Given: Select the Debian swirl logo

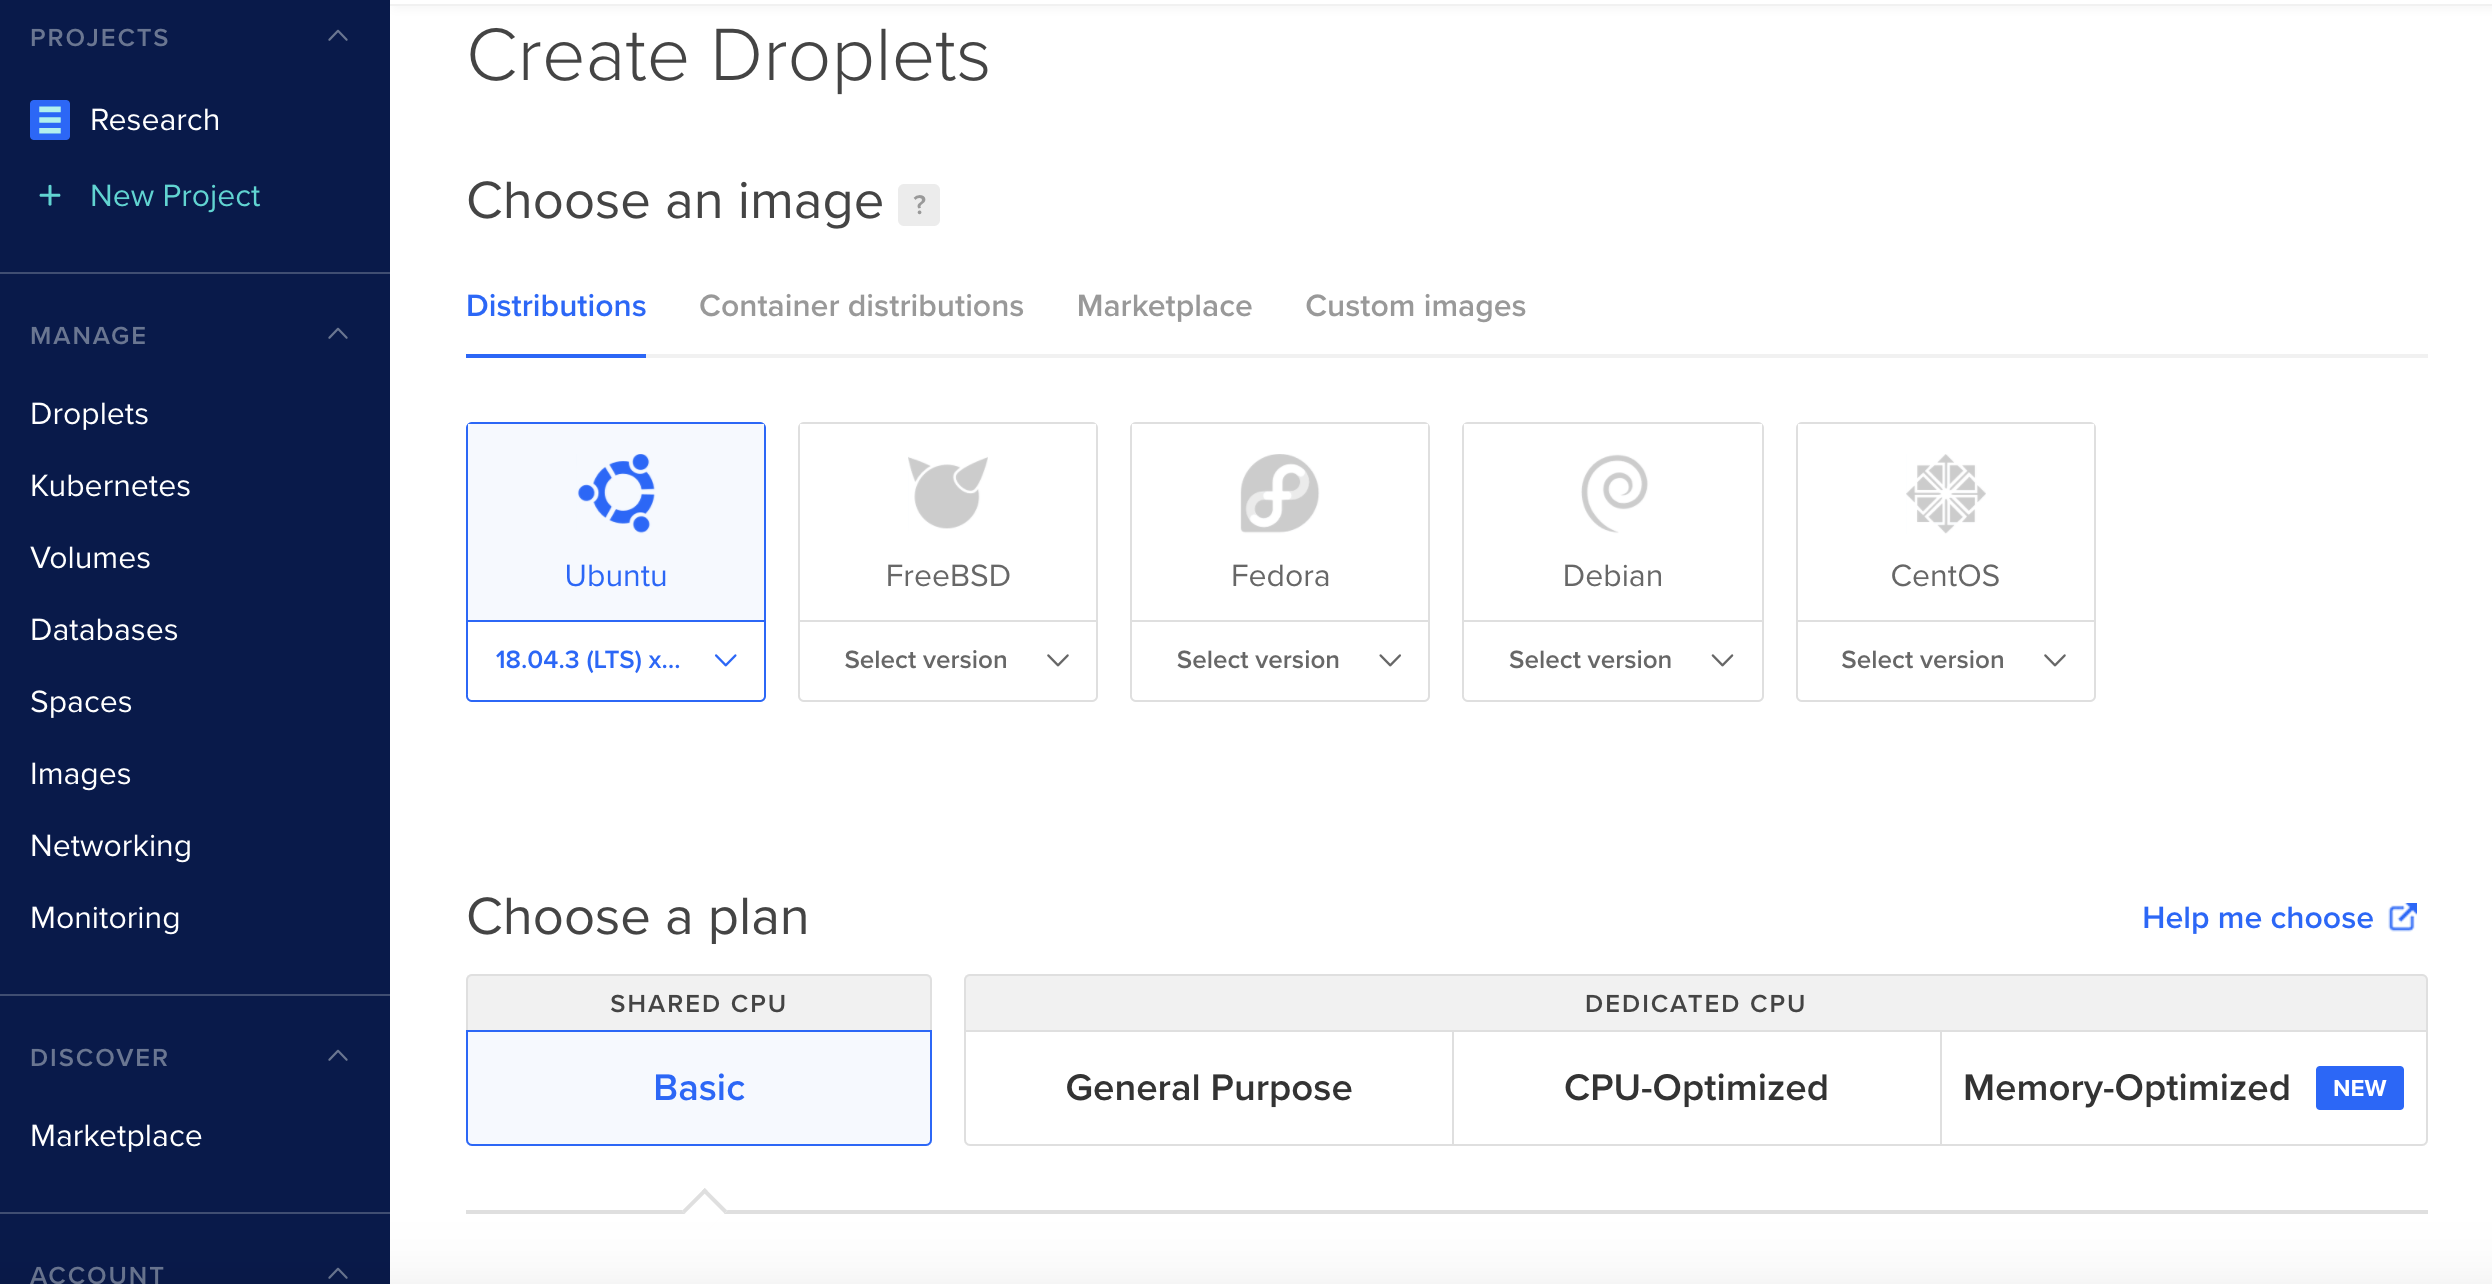Looking at the screenshot, I should coord(1612,492).
